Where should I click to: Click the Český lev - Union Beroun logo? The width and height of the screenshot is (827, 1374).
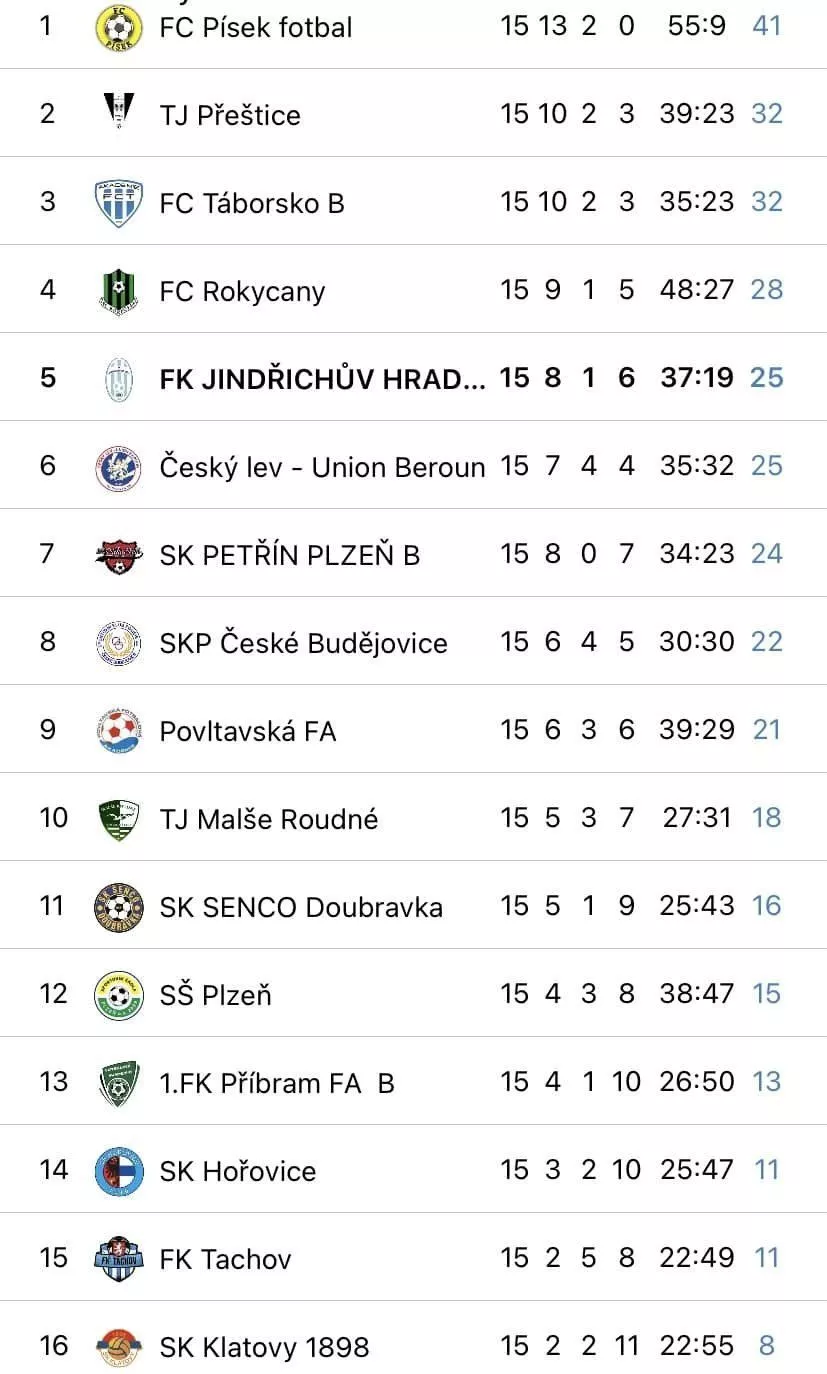(x=118, y=466)
